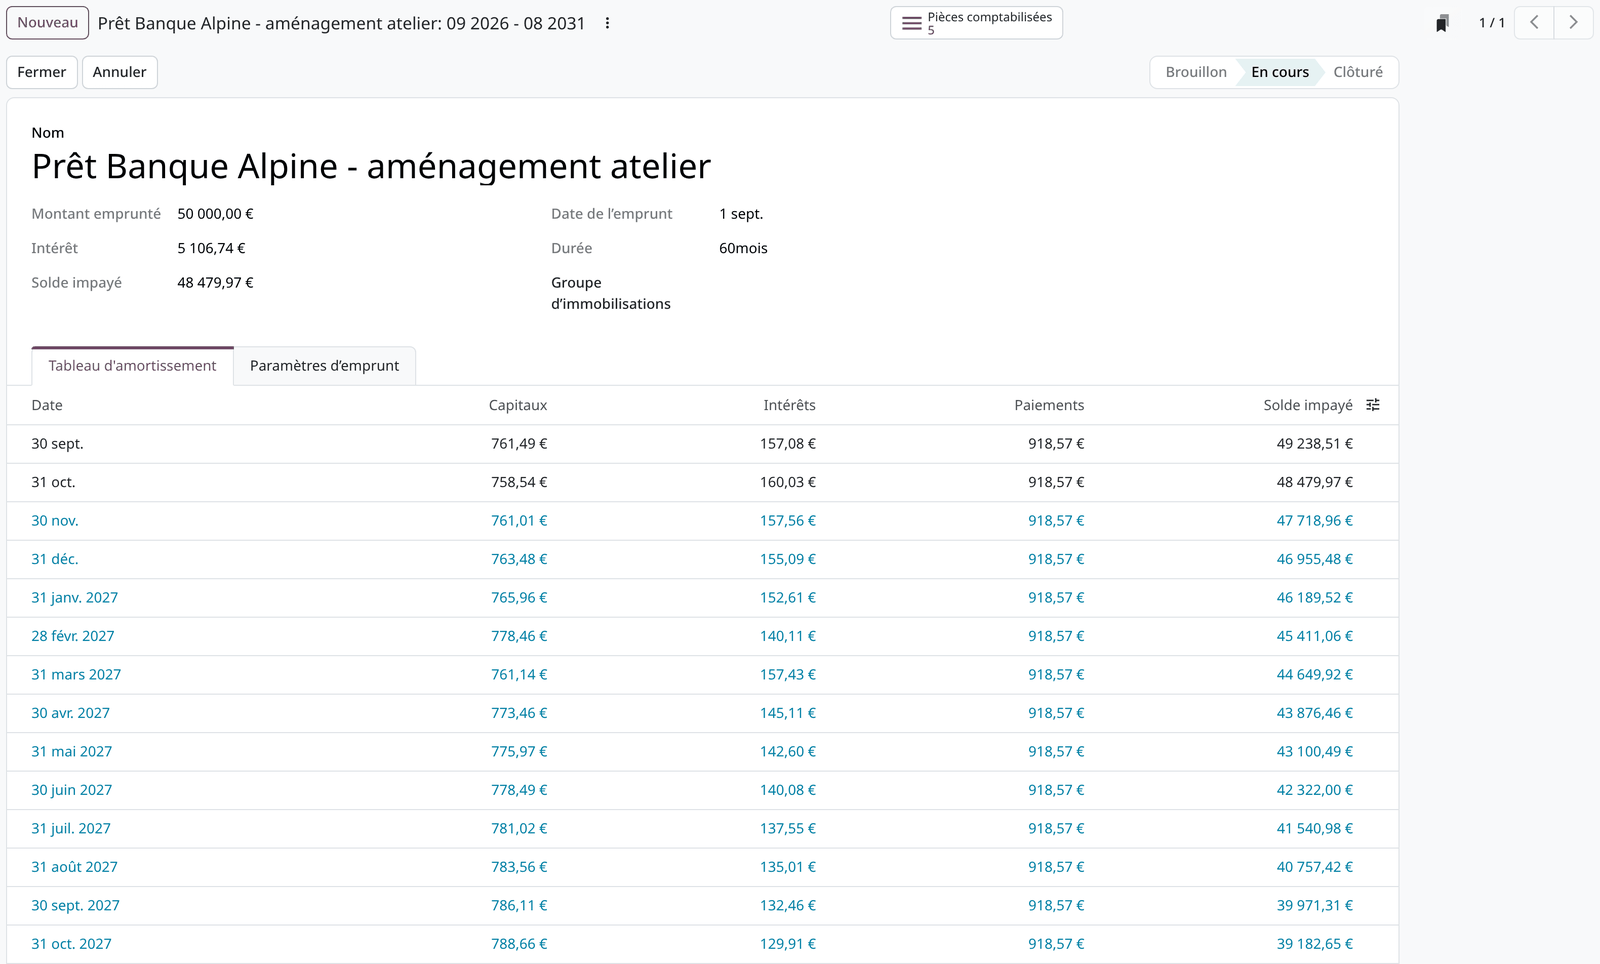Open the 30 nov. row link

55,521
